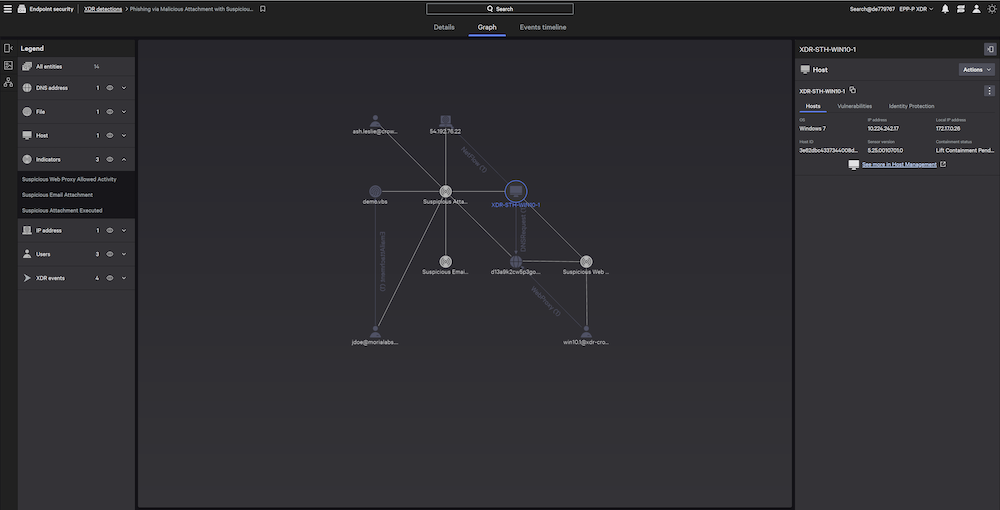Select the d13a9k2cw5p3go DNS node
This screenshot has height=510, width=1000.
(x=516, y=261)
